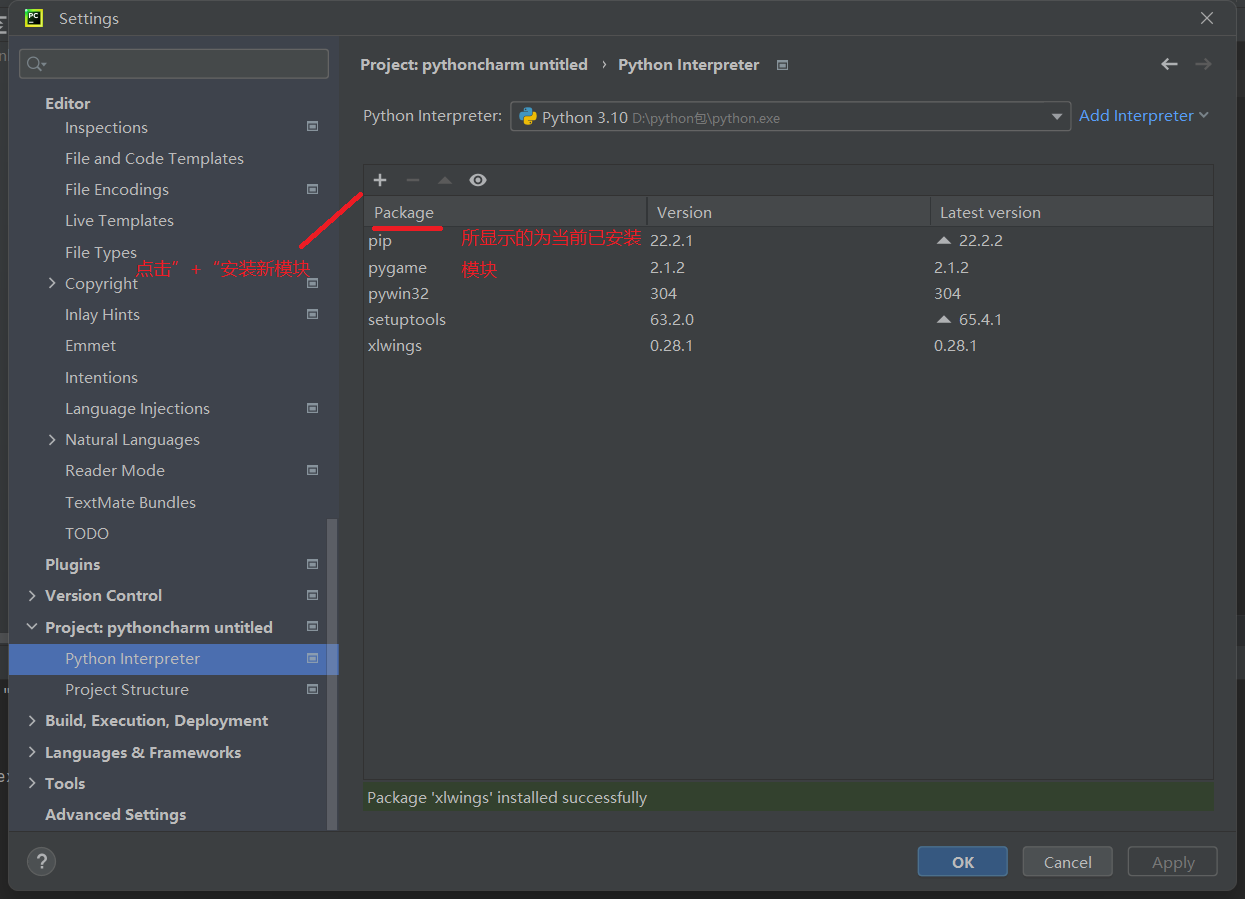Sort by Latest version column header
Viewport: 1245px width, 899px height.
pyautogui.click(x=1071, y=212)
